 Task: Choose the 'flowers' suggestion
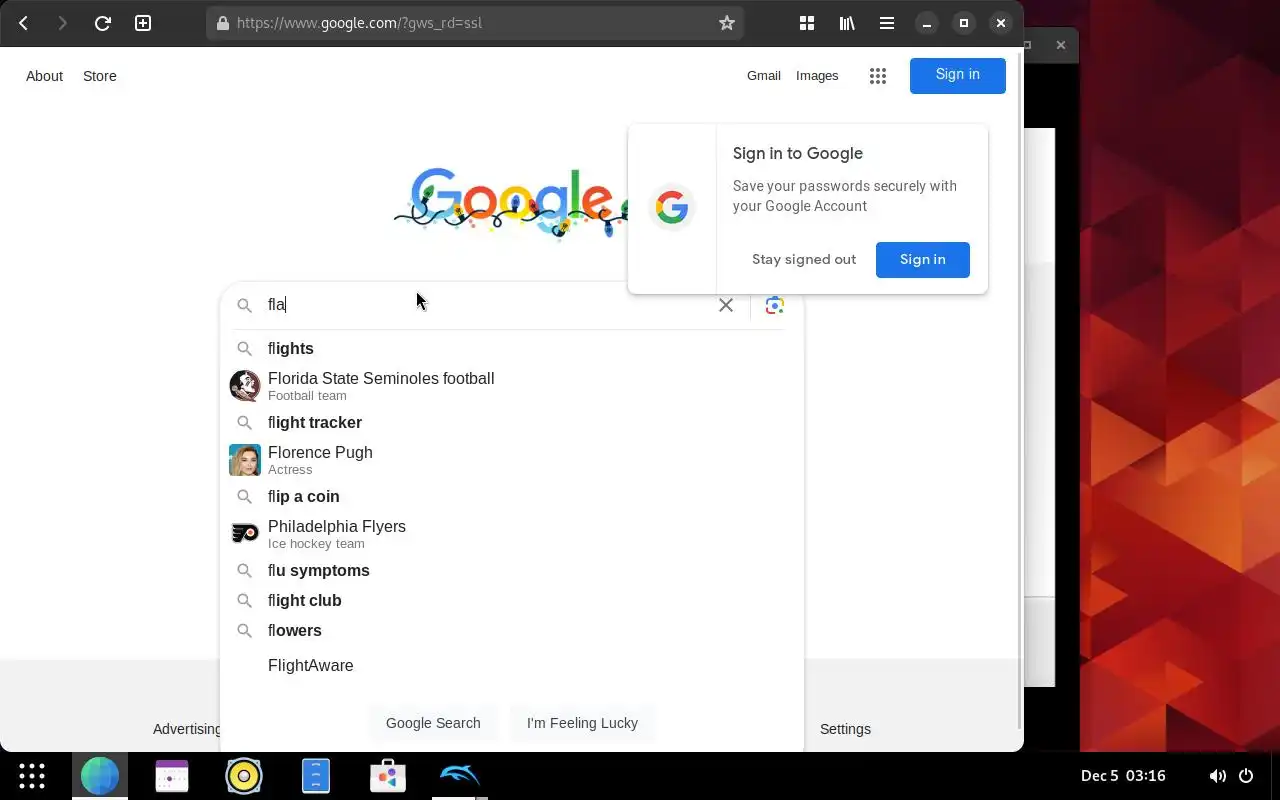point(512,630)
